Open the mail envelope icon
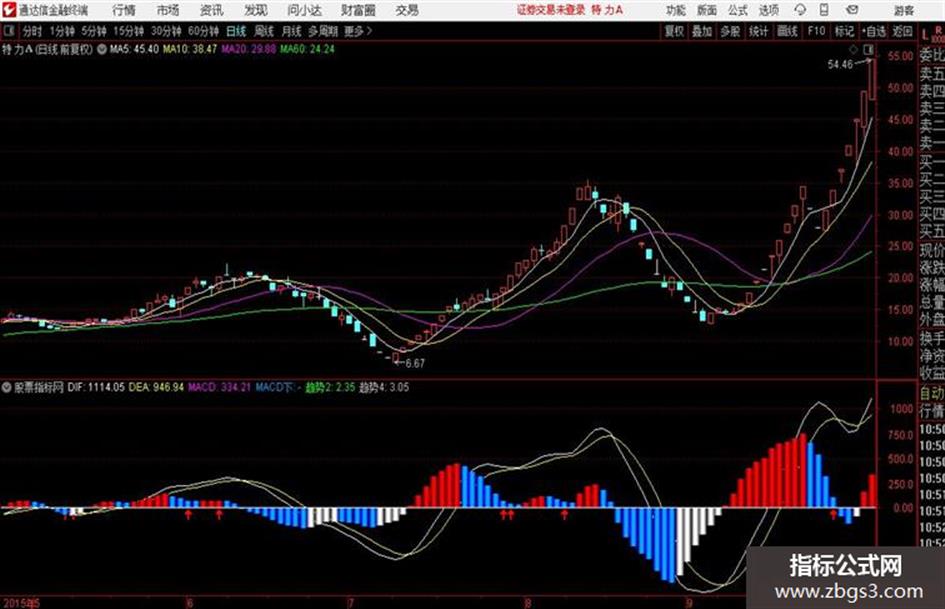The width and height of the screenshot is (945, 609). 852,10
